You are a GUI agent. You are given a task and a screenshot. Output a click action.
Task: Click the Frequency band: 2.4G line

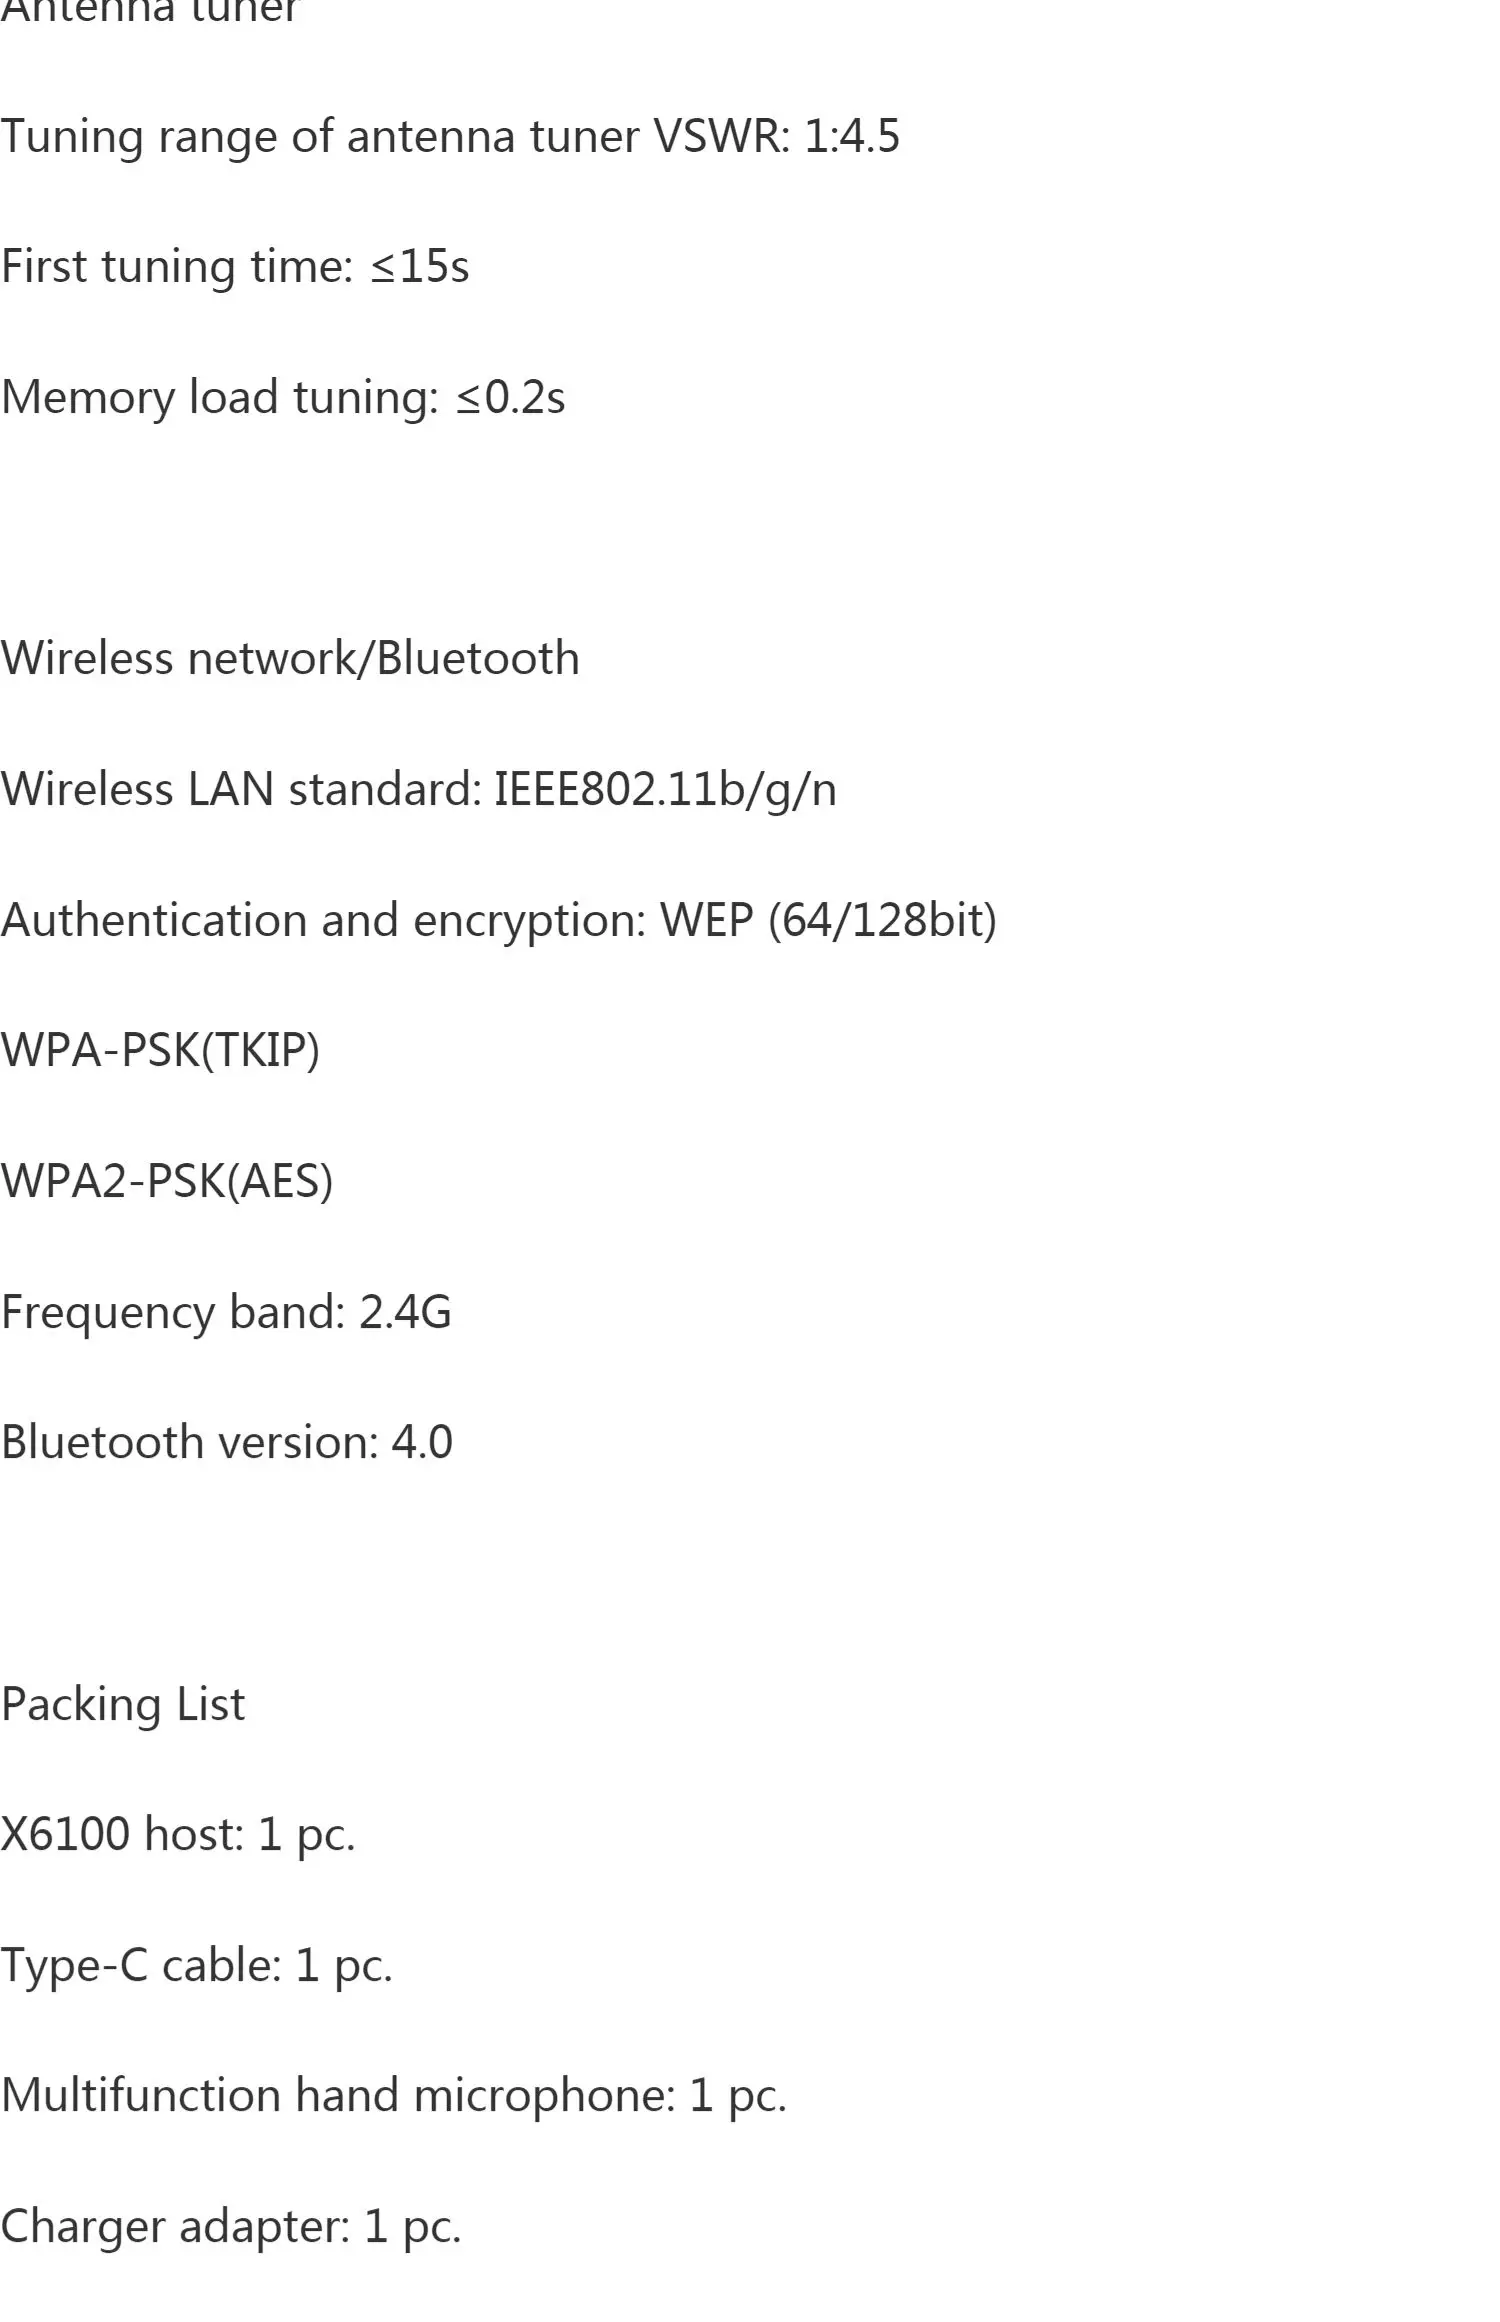point(226,1313)
